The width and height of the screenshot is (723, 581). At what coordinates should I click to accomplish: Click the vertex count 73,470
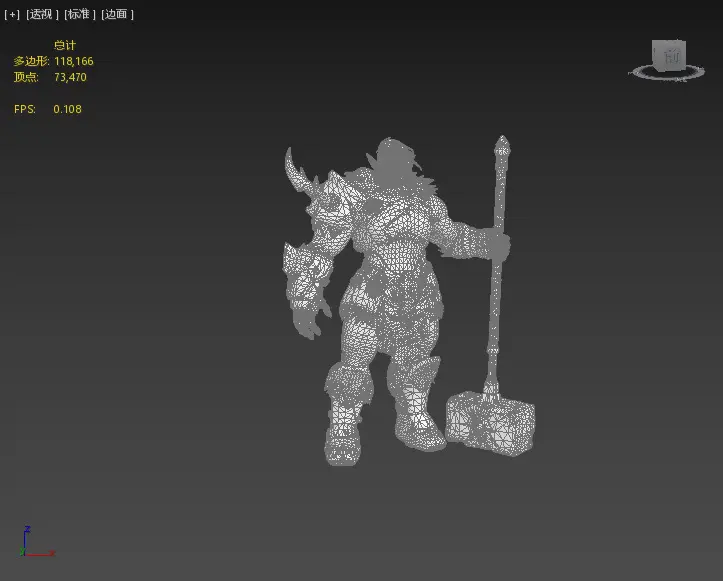[x=70, y=77]
